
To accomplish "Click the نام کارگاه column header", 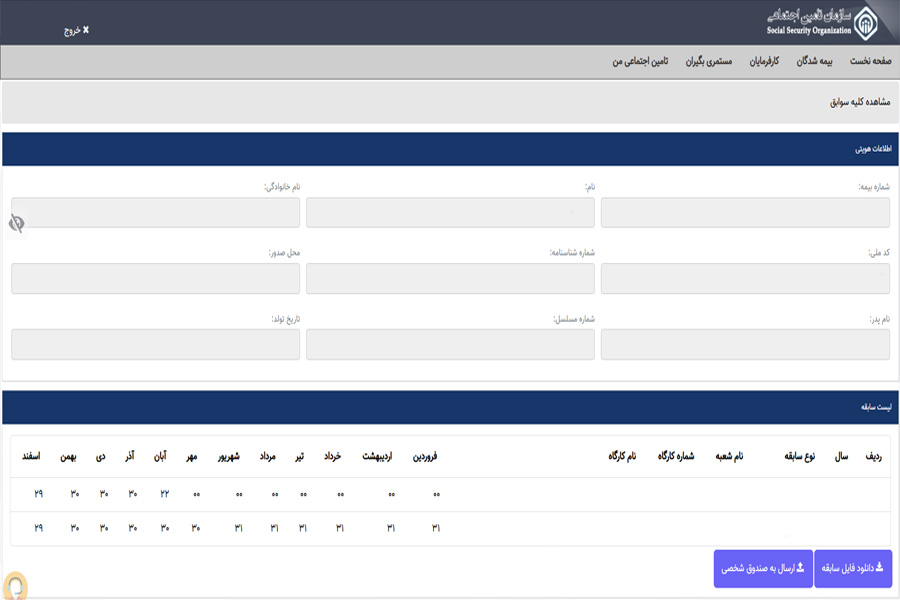I will 622,456.
